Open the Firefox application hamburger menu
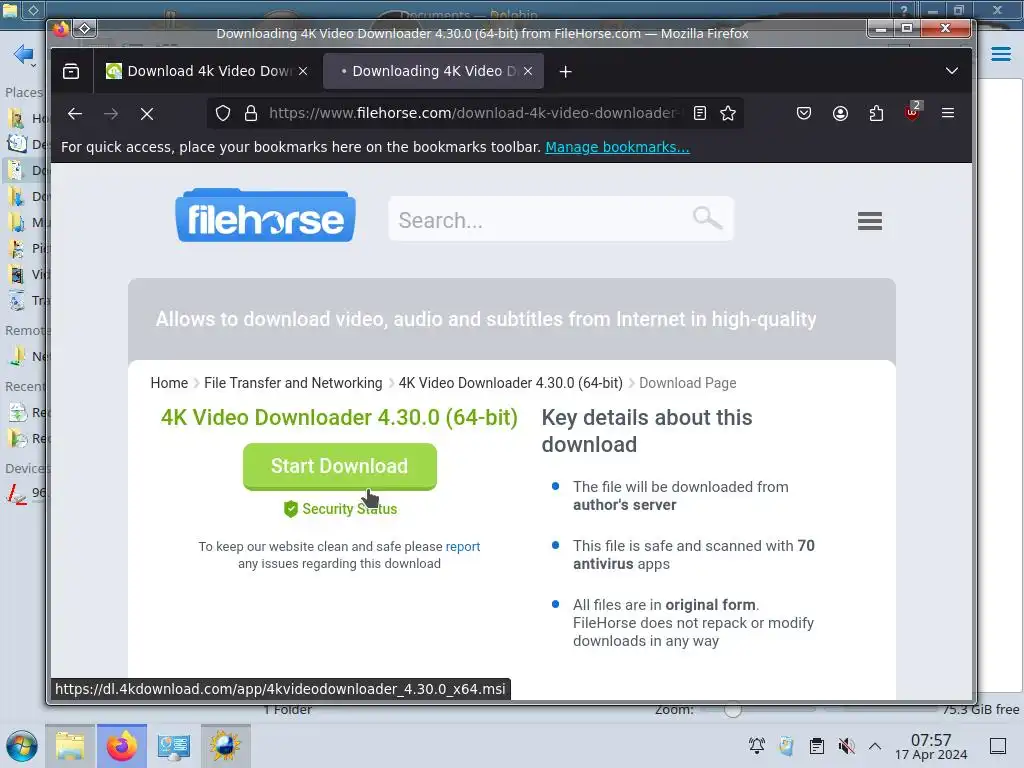This screenshot has width=1024, height=768. (x=948, y=114)
